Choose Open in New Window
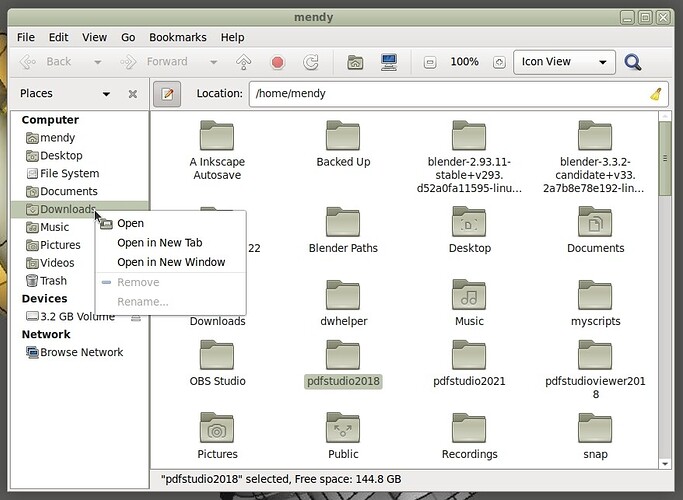The width and height of the screenshot is (683, 500). click(x=170, y=262)
